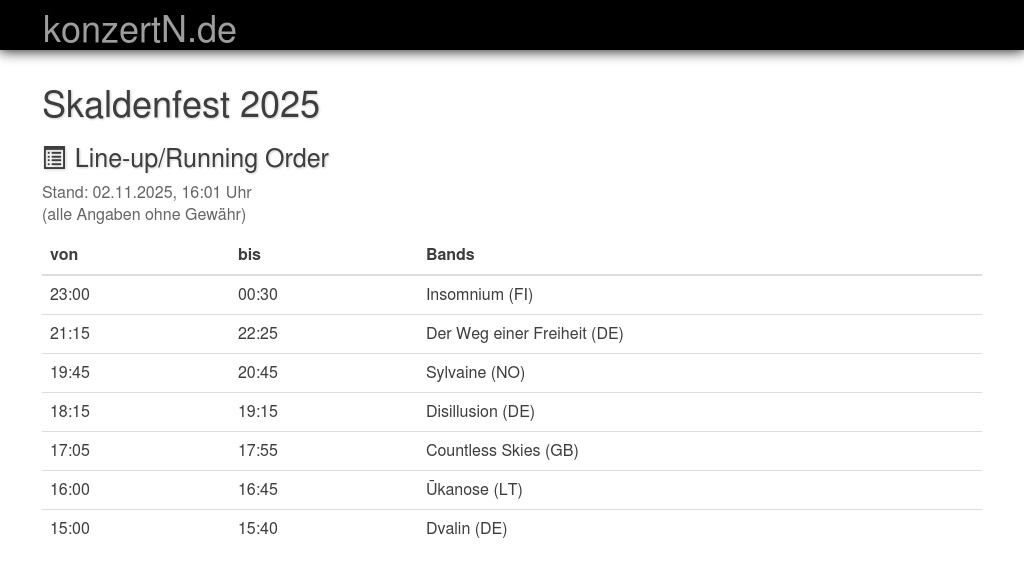This screenshot has width=1024, height=568.
Task: Select Countless Skies (GB) in the table
Action: pos(502,450)
